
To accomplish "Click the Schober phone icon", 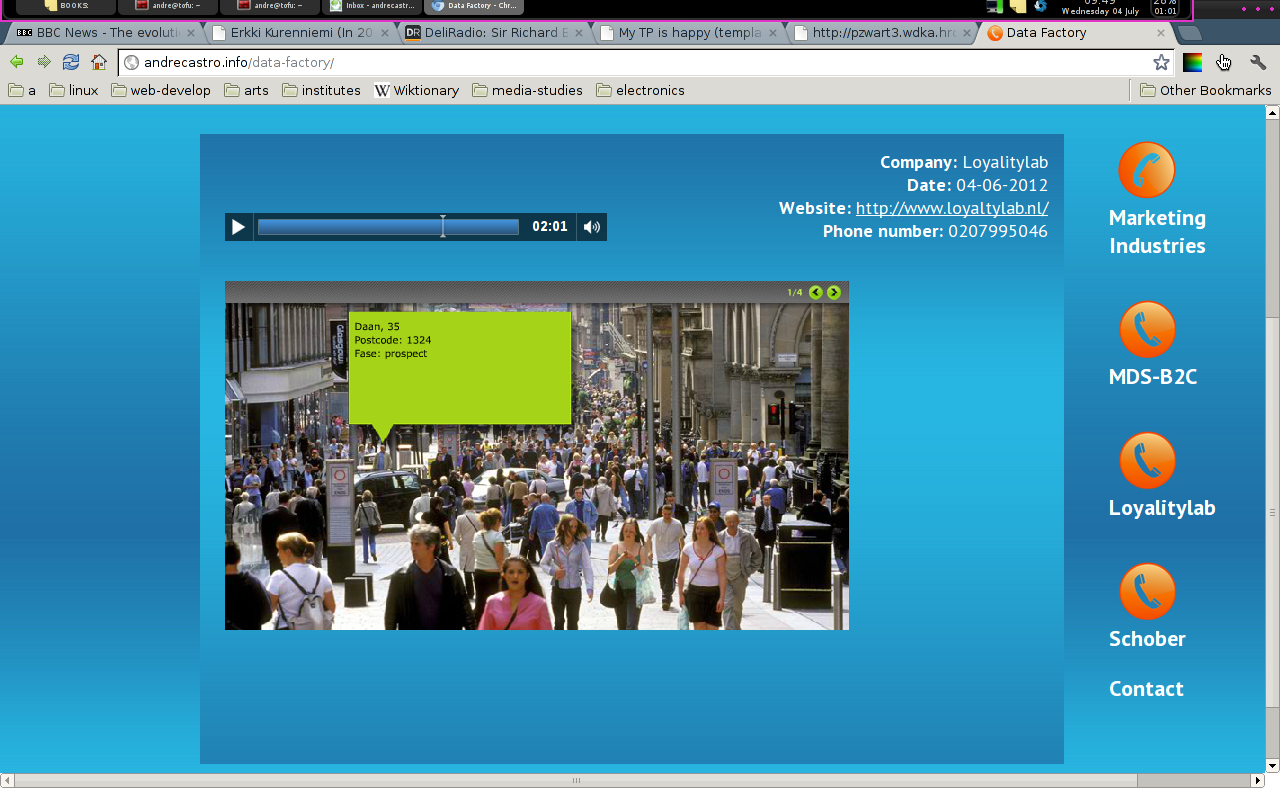I will [x=1147, y=592].
